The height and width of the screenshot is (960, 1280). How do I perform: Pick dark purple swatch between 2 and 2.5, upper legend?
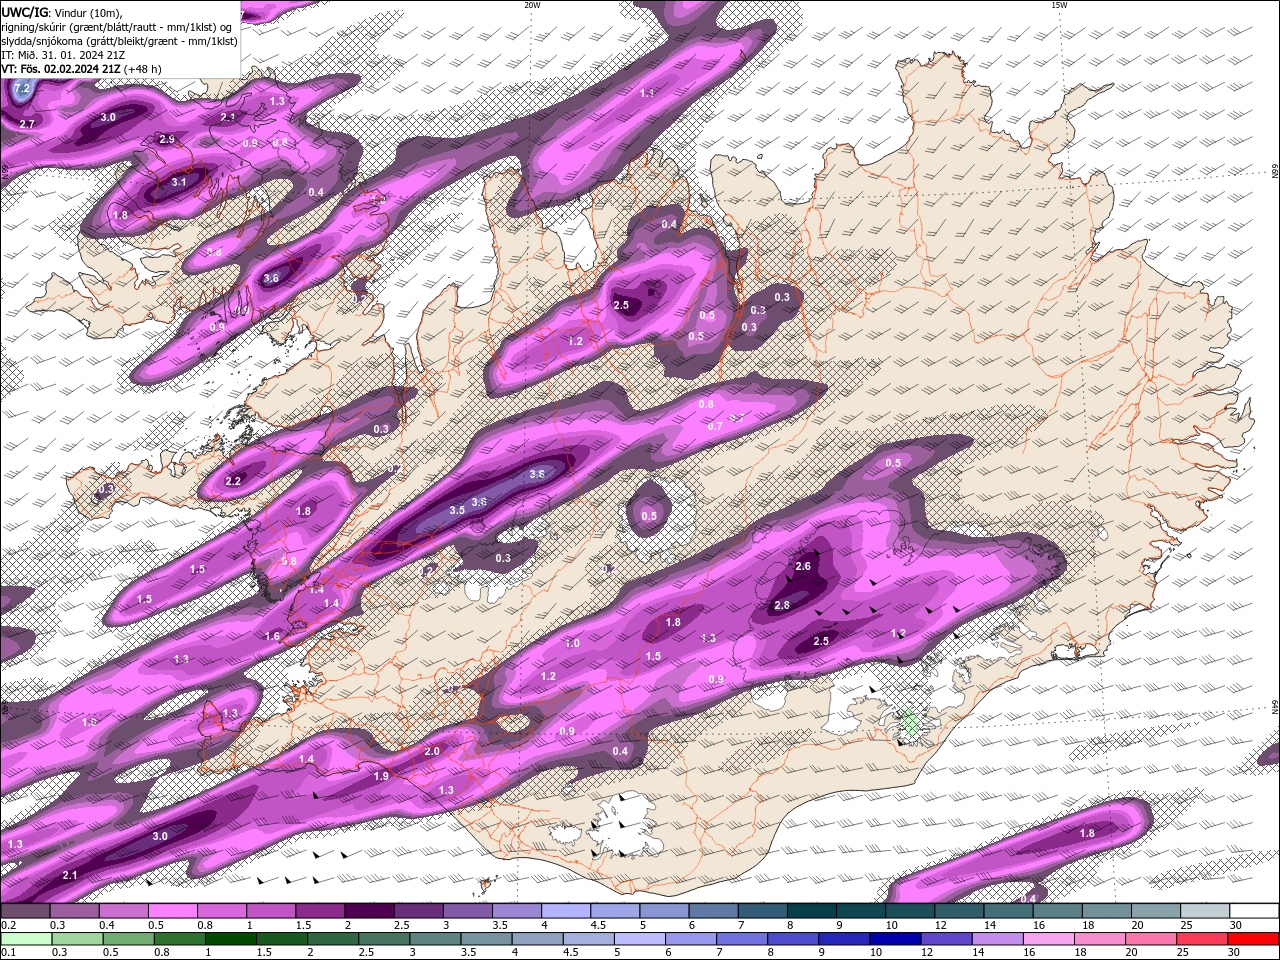tap(369, 911)
